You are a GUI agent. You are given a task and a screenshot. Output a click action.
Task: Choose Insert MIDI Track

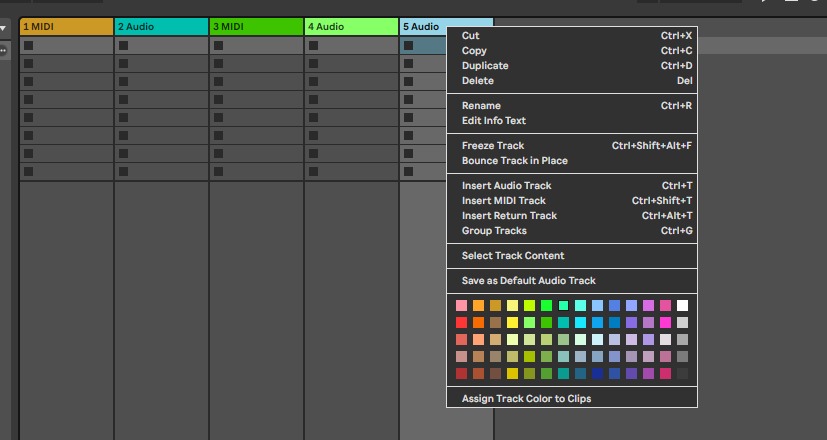pos(572,200)
